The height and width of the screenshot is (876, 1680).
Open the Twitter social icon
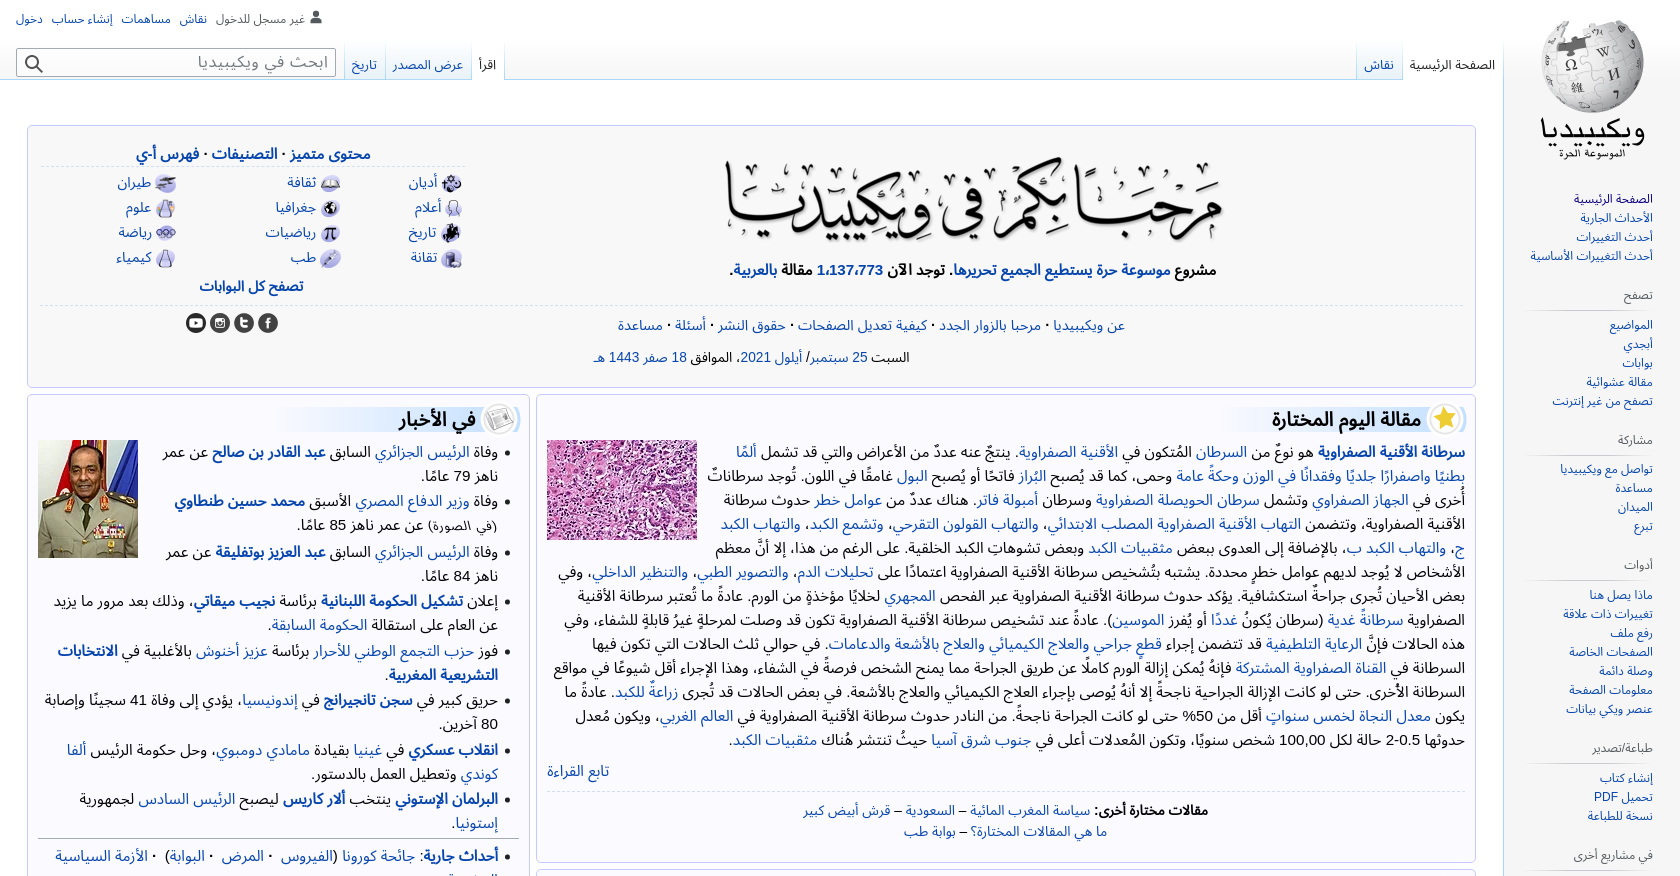pos(244,323)
